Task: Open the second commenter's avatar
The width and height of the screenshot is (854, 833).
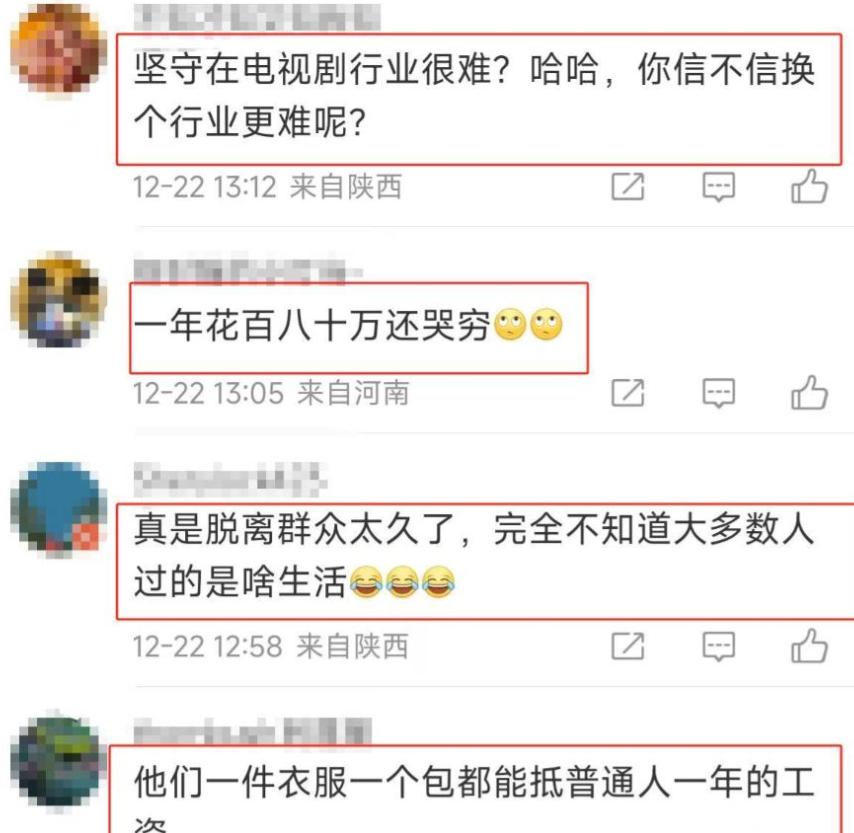Action: 58,300
